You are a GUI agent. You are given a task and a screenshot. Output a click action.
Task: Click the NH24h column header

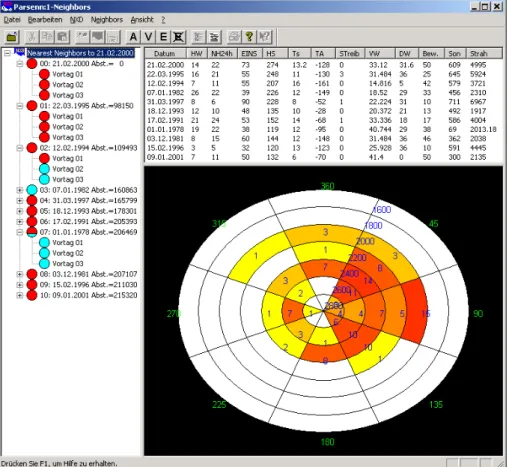pos(222,53)
